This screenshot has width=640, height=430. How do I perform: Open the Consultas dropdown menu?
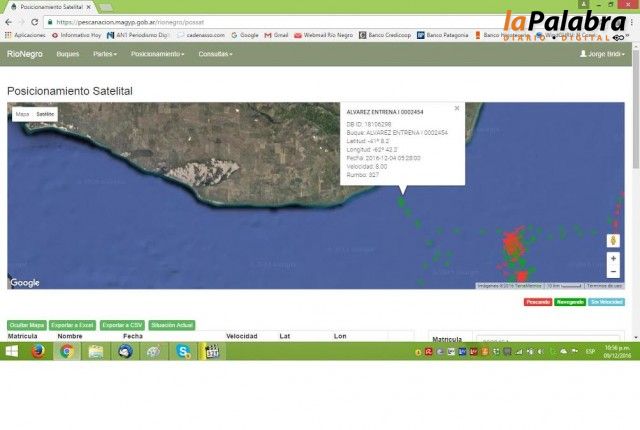tap(215, 53)
